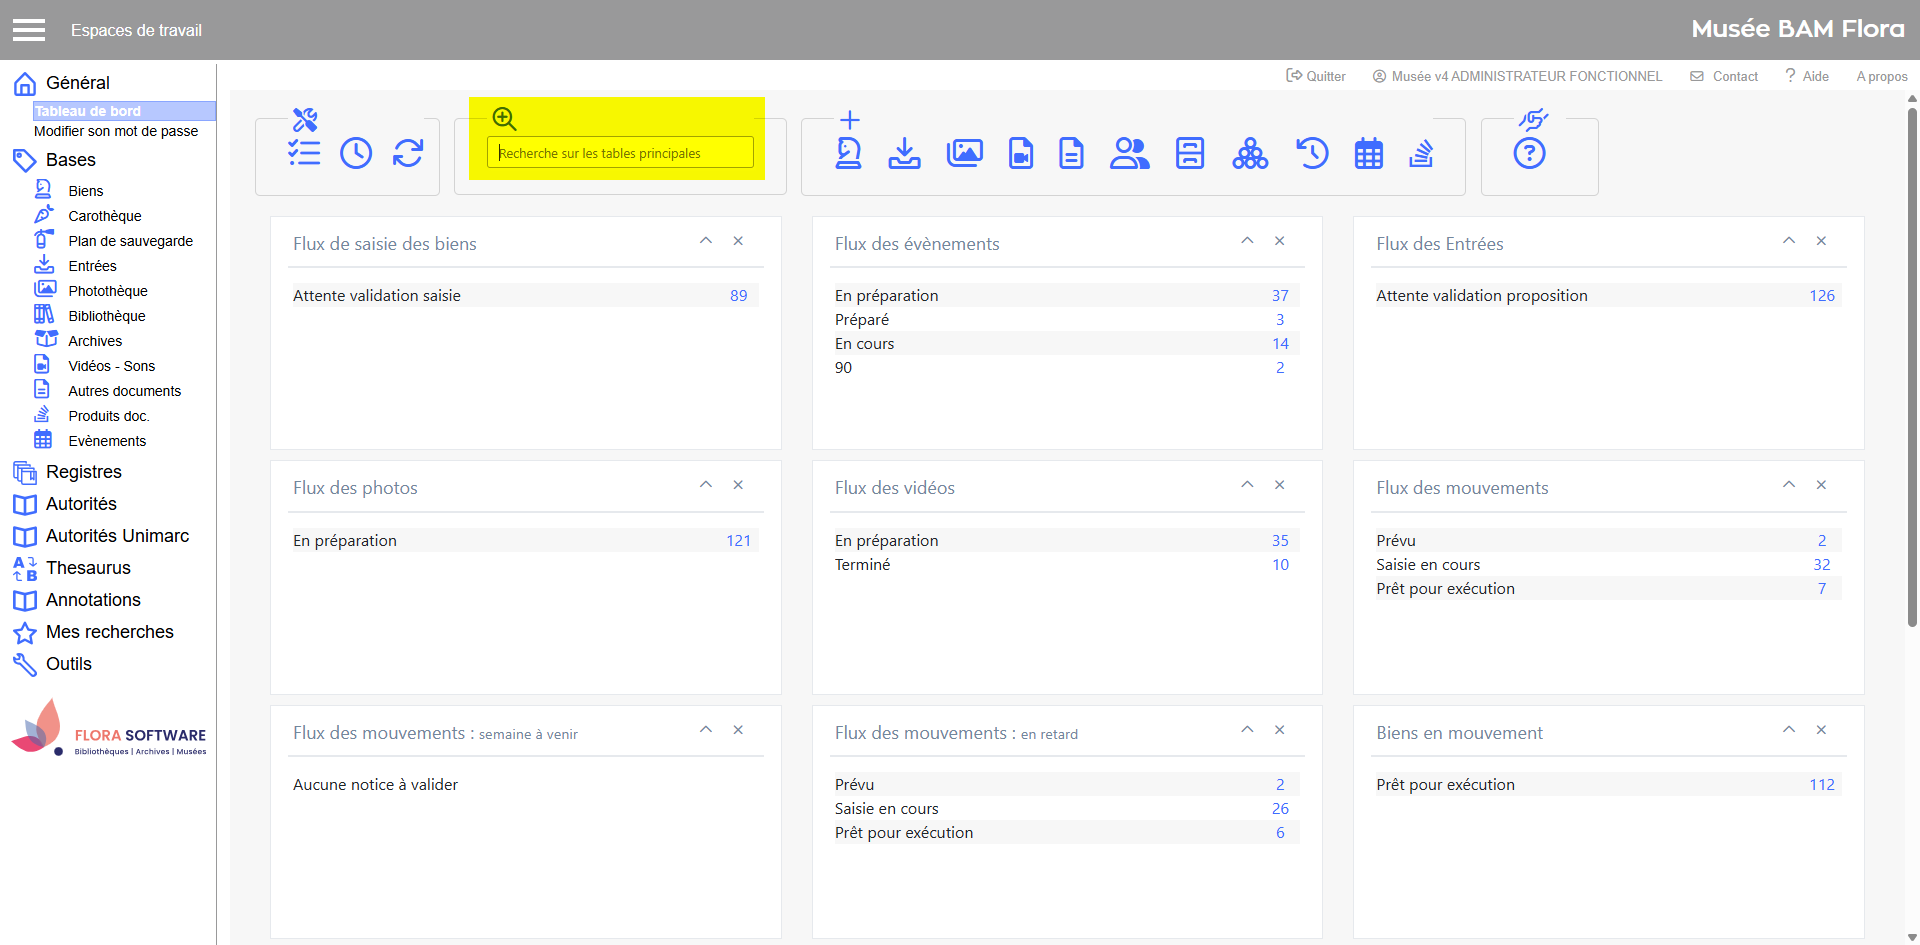Open Modifier son mot de passe
This screenshot has height=945, width=1920.
pos(116,131)
